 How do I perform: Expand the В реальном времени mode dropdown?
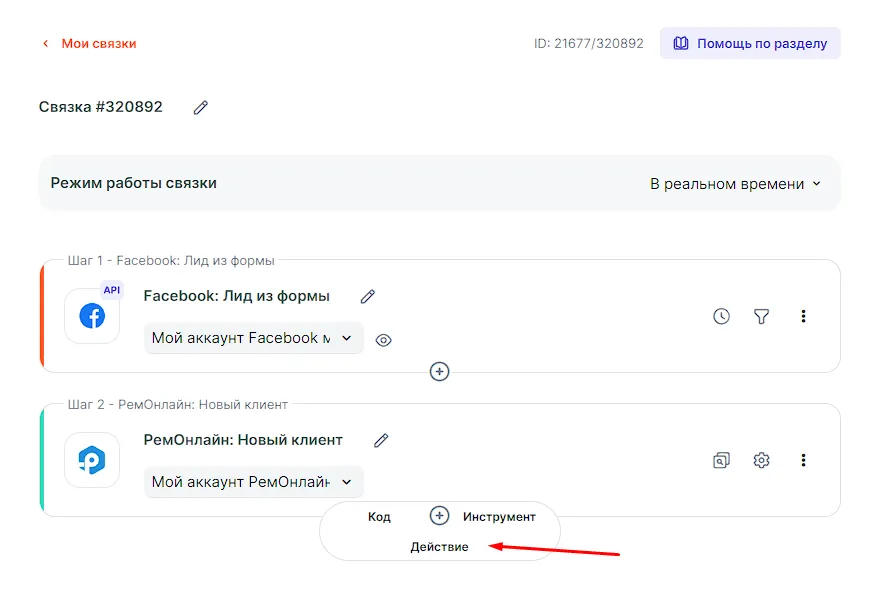[x=734, y=184]
